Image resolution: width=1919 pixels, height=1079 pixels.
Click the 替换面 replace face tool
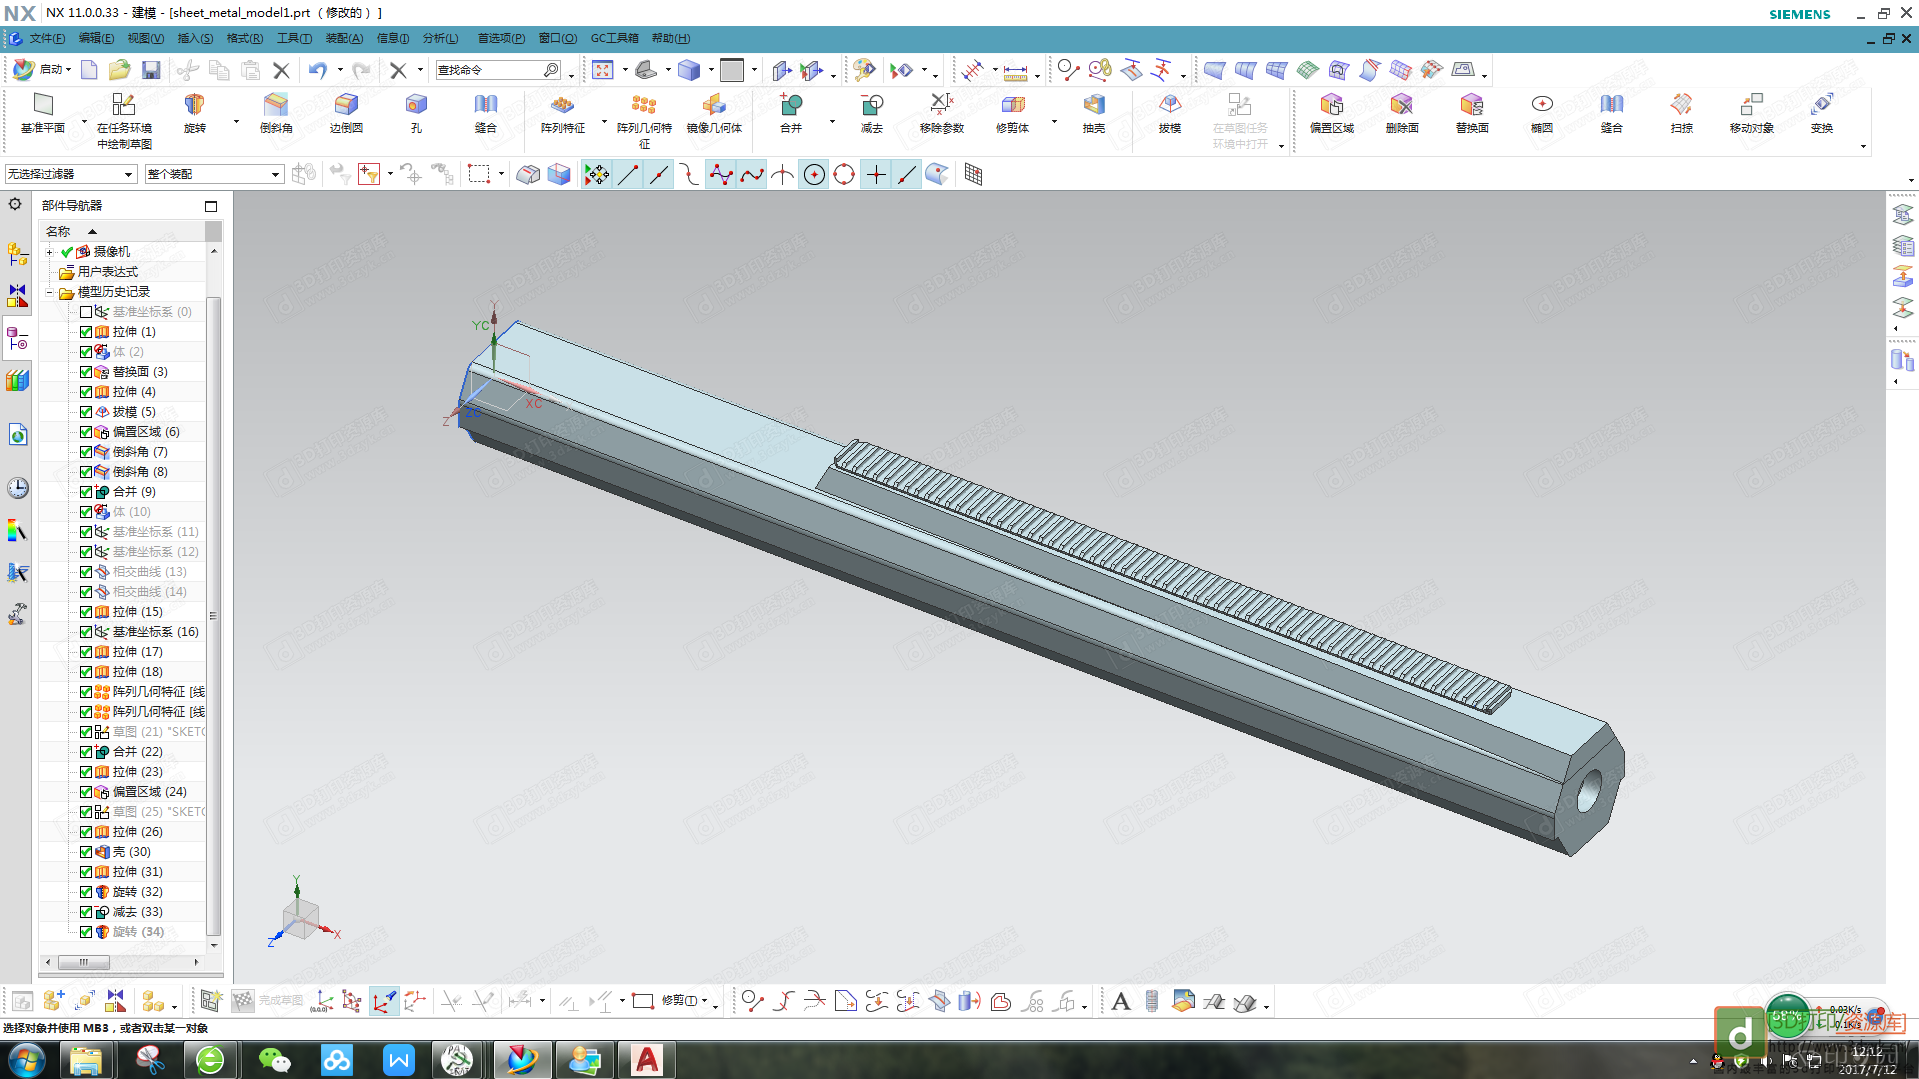[x=1472, y=113]
